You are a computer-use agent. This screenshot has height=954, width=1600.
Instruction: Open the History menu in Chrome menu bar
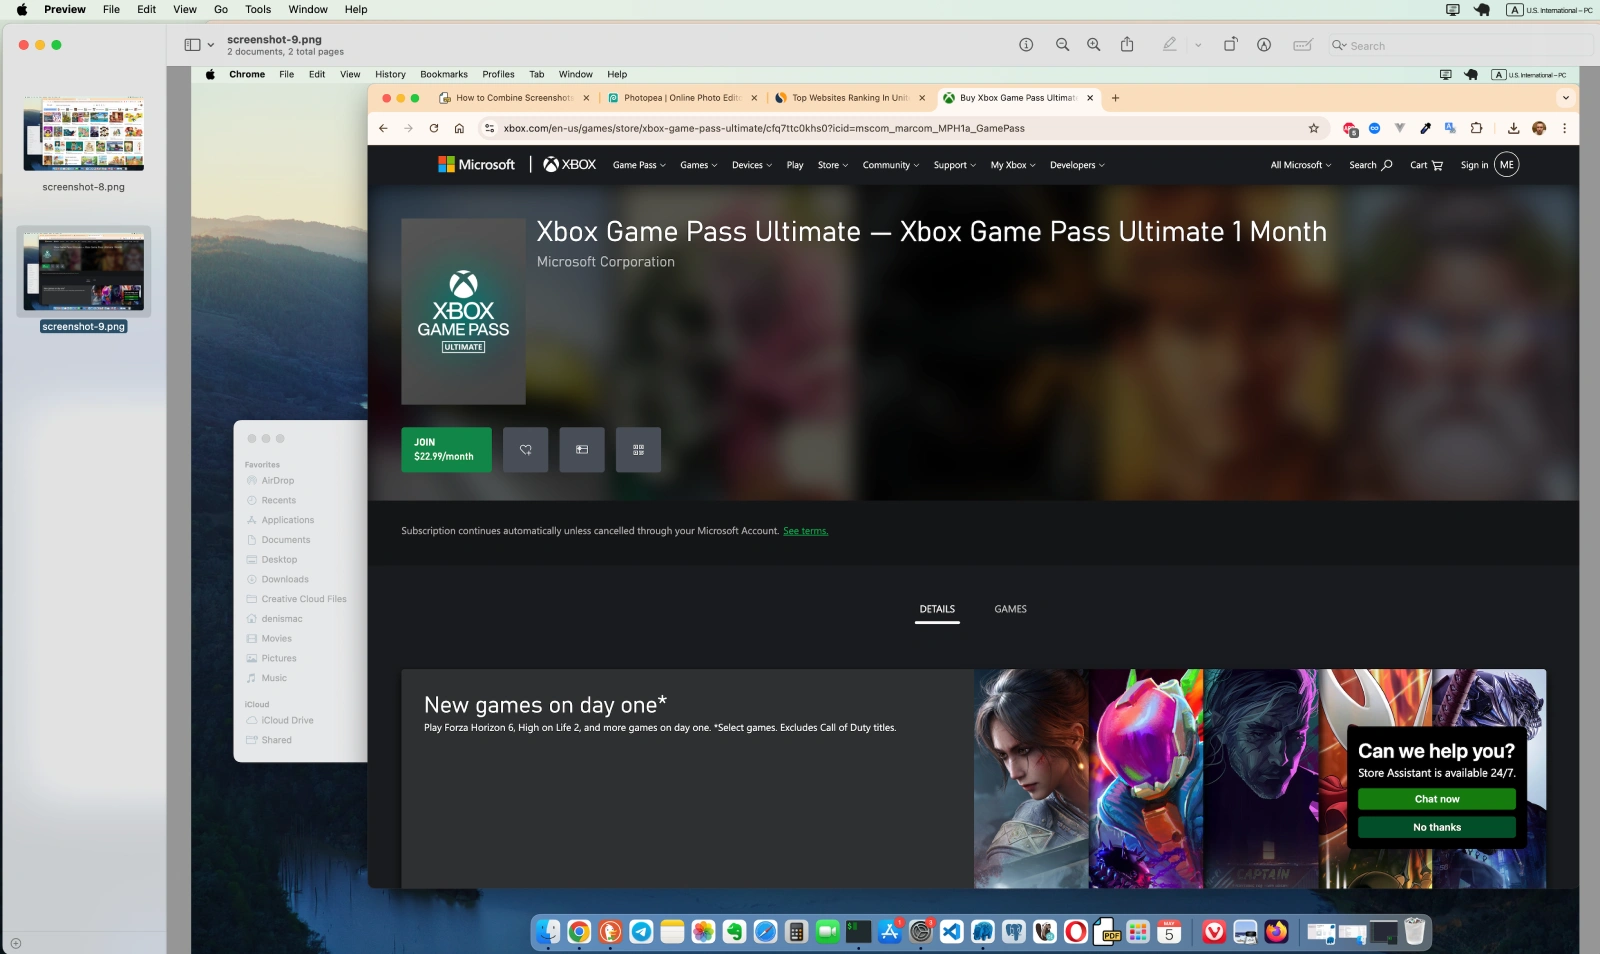390,74
